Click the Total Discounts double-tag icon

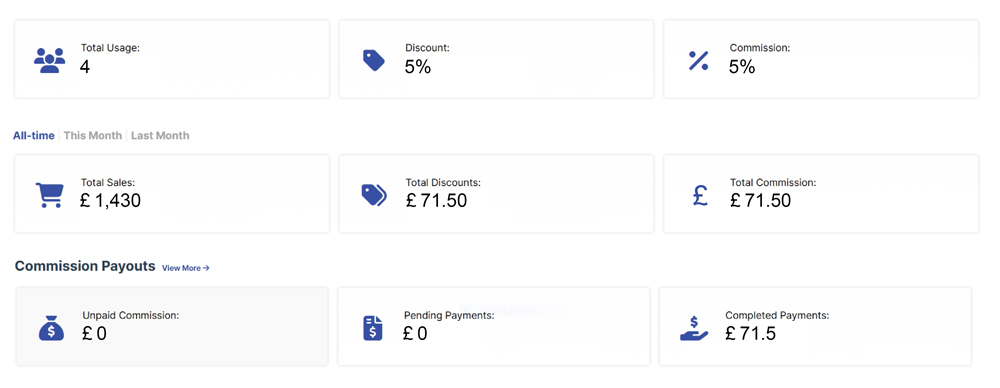pos(374,195)
